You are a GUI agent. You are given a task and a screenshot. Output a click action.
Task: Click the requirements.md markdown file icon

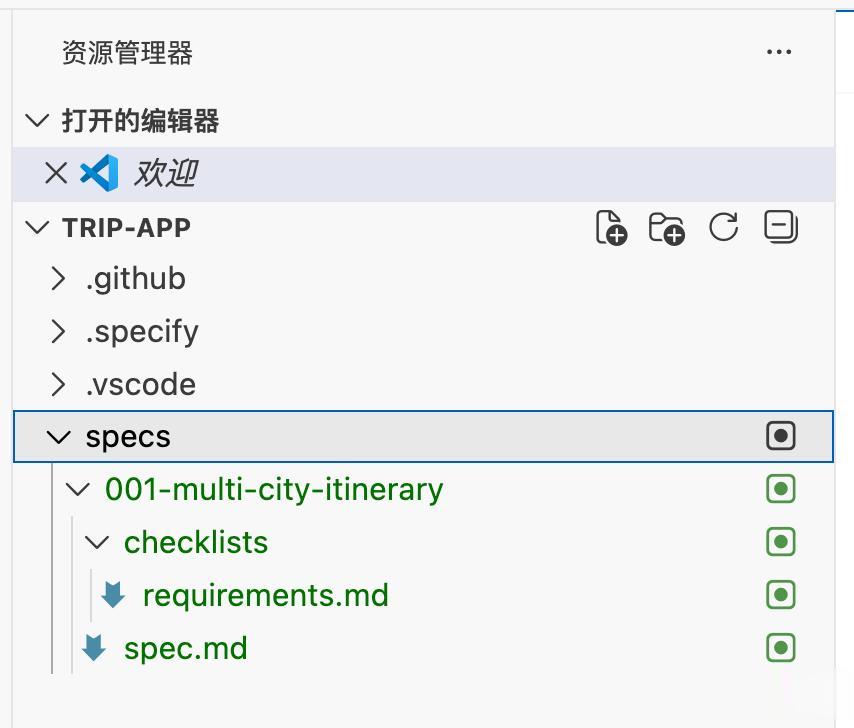tap(113, 595)
